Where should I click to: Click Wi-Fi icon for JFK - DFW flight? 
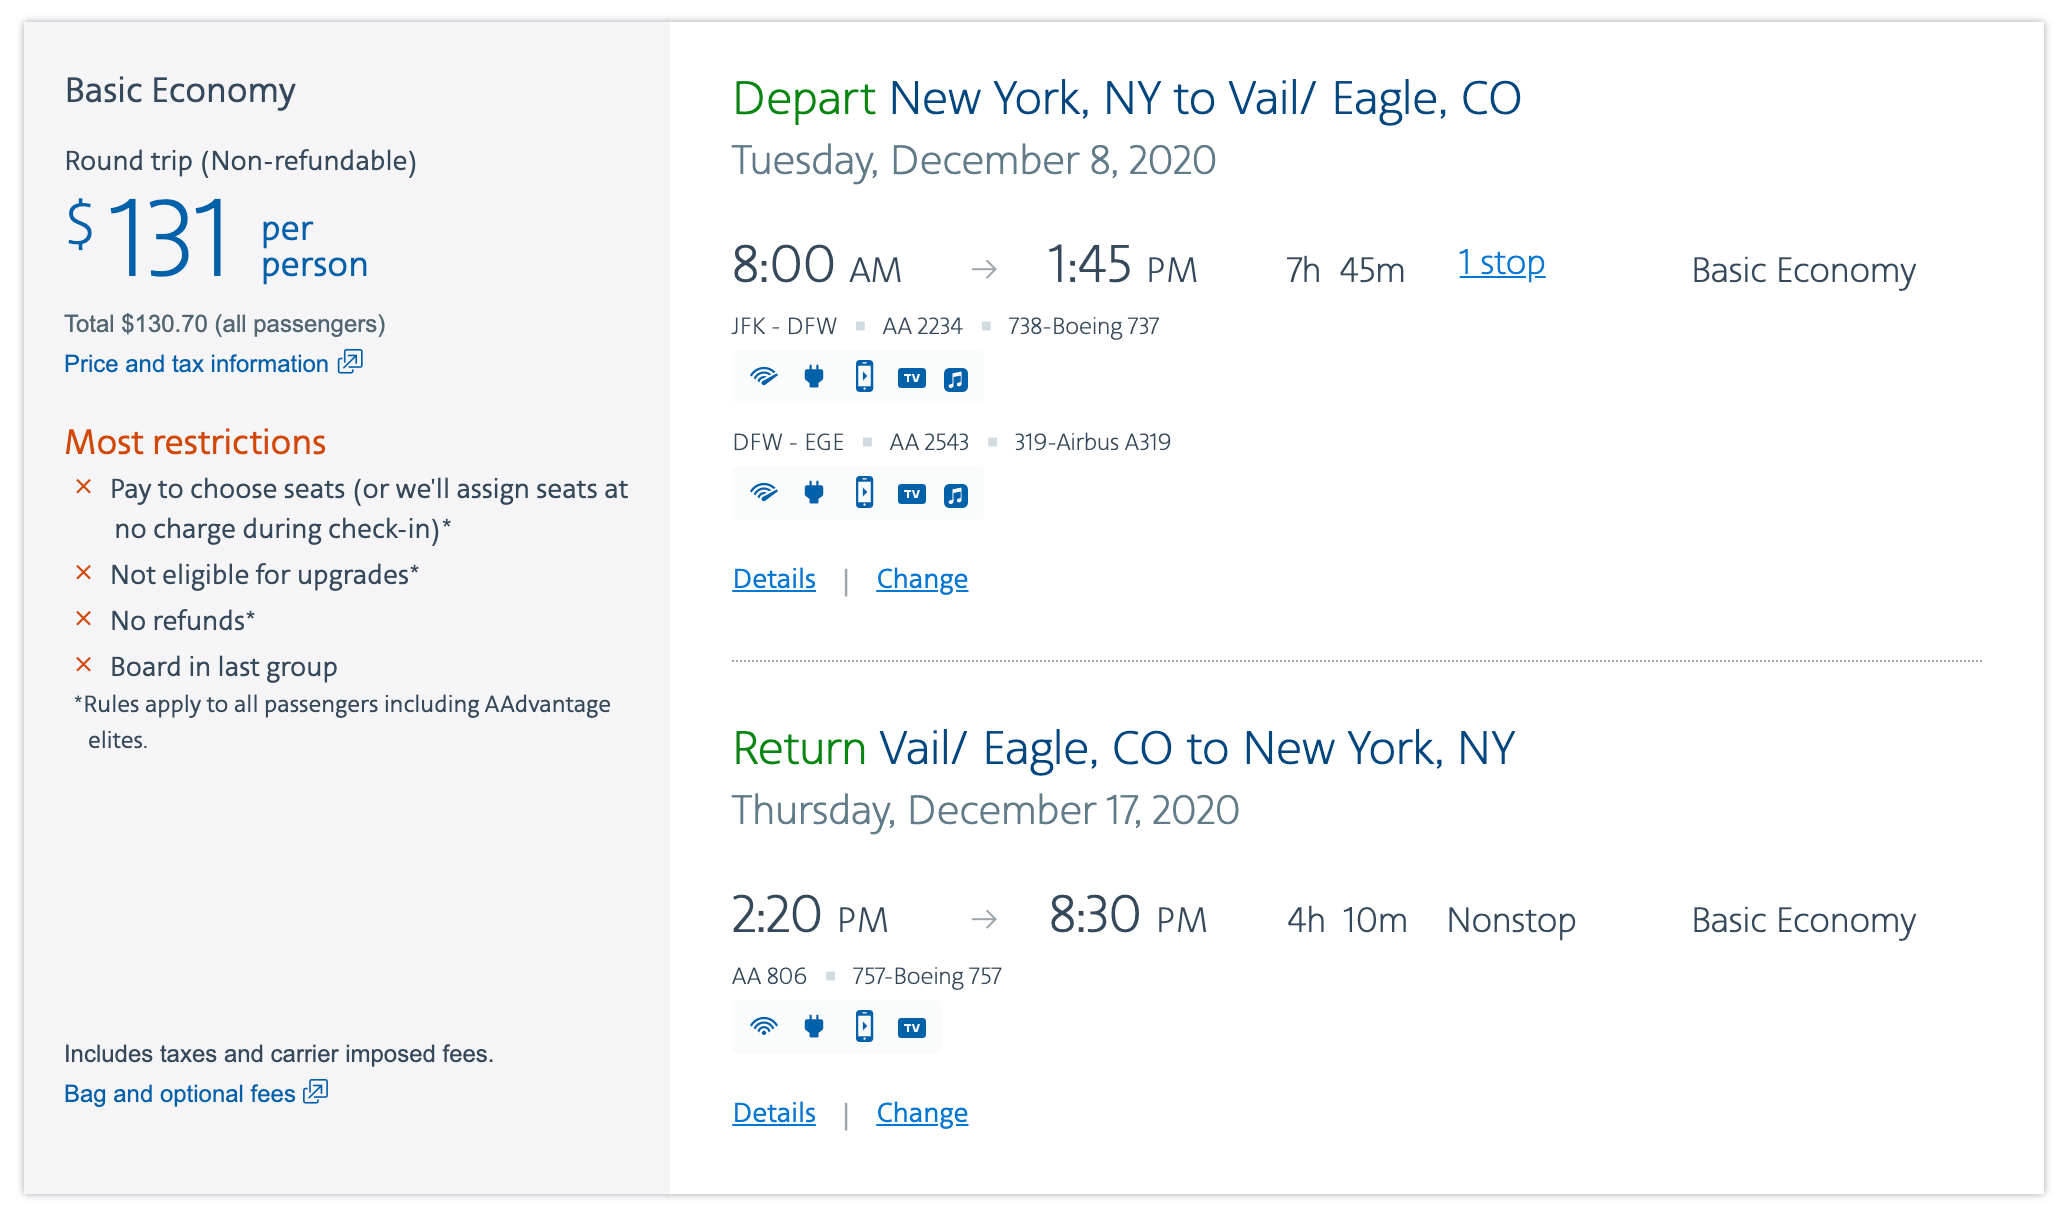click(764, 377)
